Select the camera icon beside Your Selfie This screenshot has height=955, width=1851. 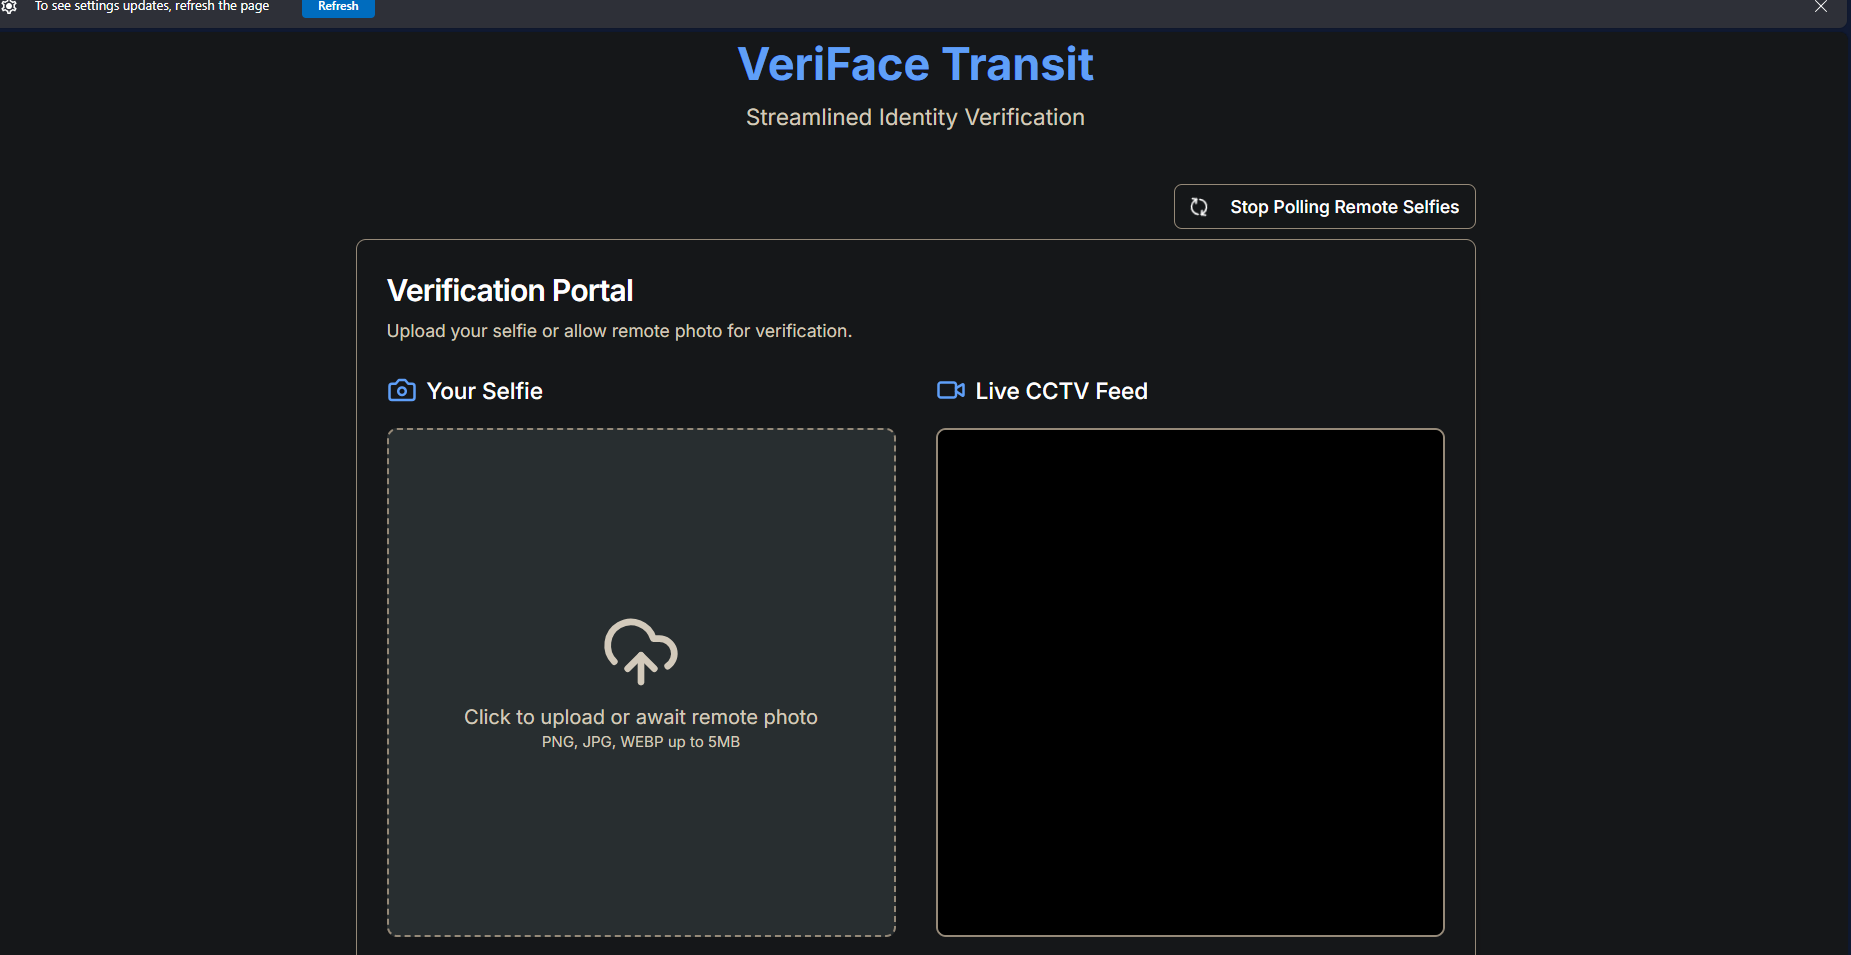coord(401,391)
